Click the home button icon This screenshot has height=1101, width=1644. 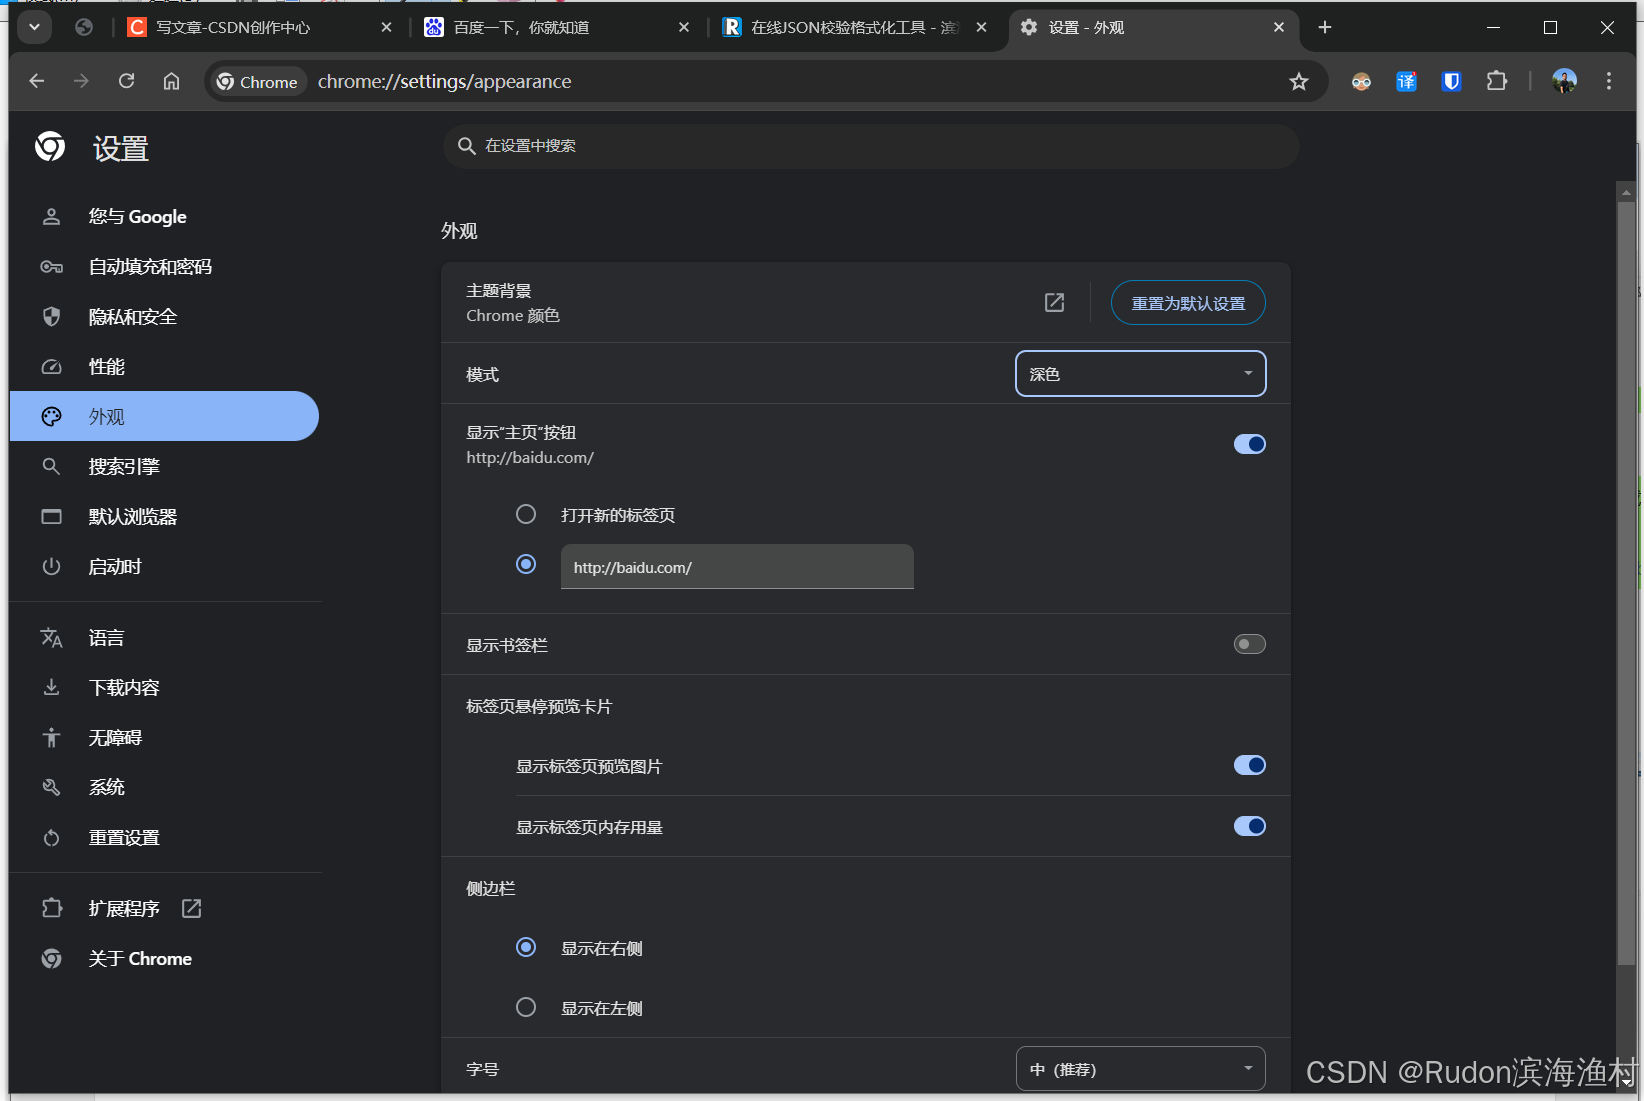point(171,81)
